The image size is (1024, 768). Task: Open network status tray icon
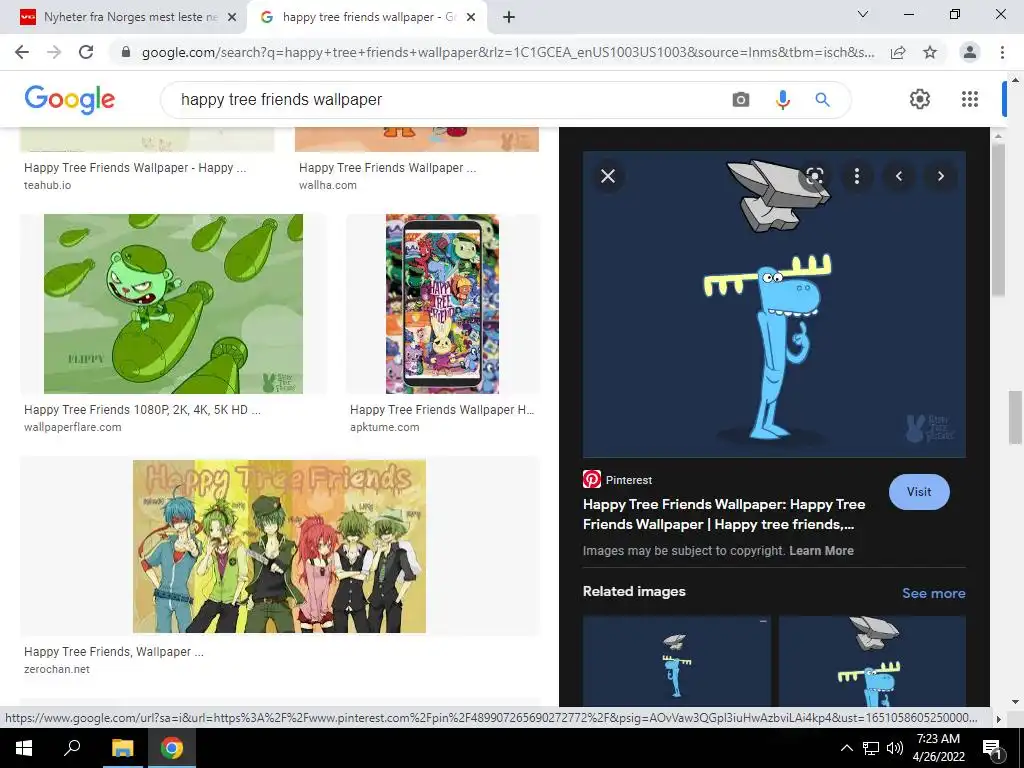[x=871, y=748]
